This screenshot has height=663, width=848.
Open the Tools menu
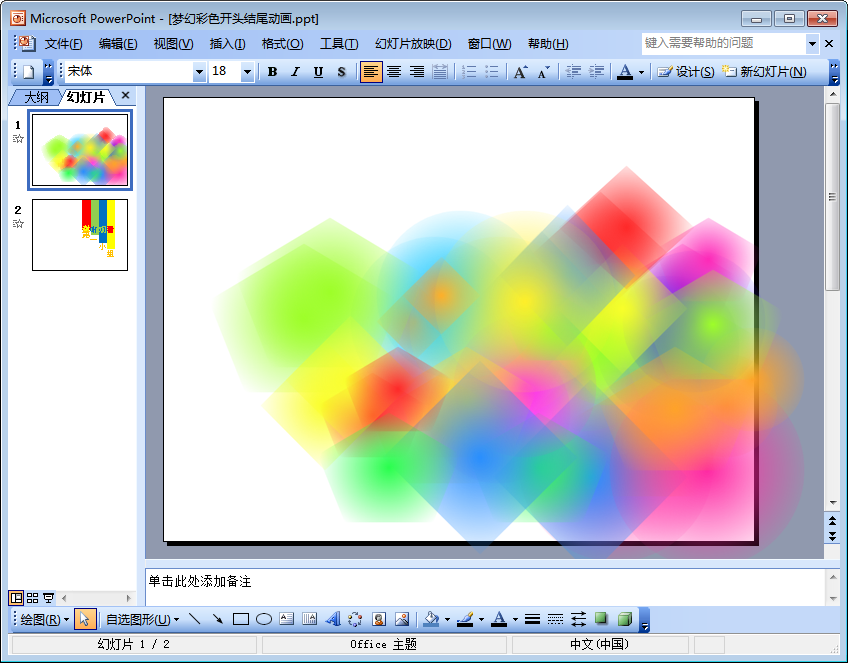click(x=339, y=44)
